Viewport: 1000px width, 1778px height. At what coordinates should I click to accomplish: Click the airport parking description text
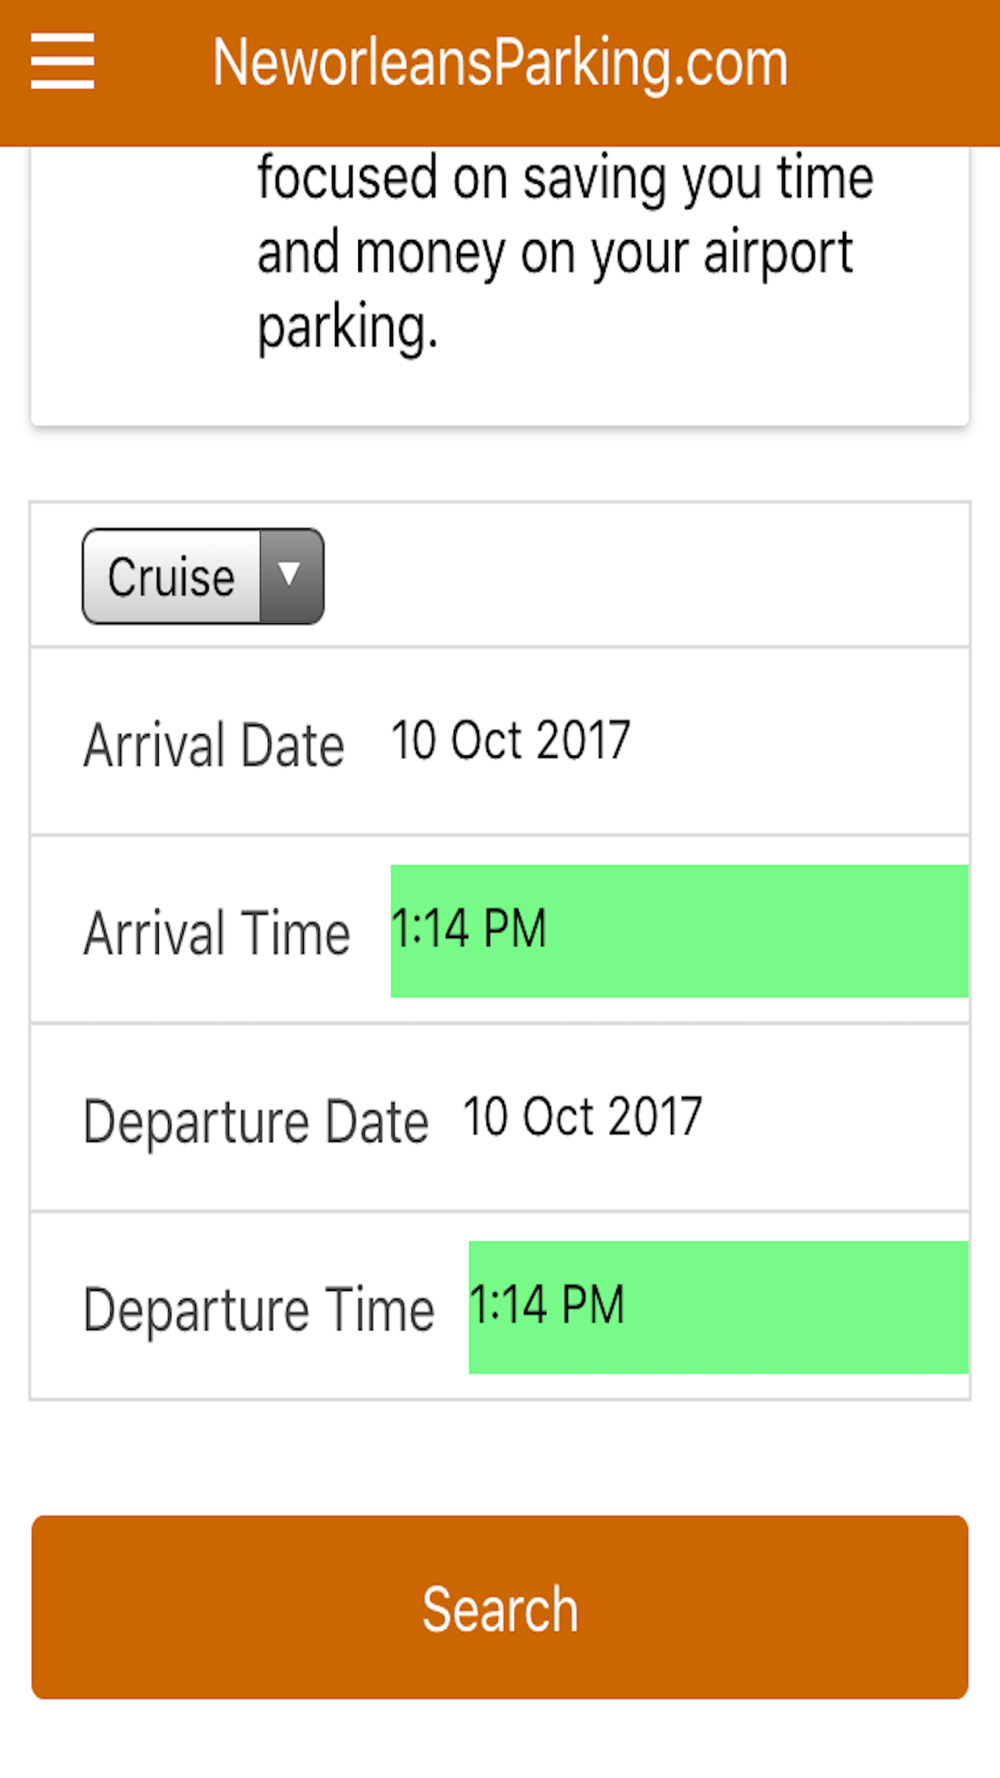pos(565,252)
